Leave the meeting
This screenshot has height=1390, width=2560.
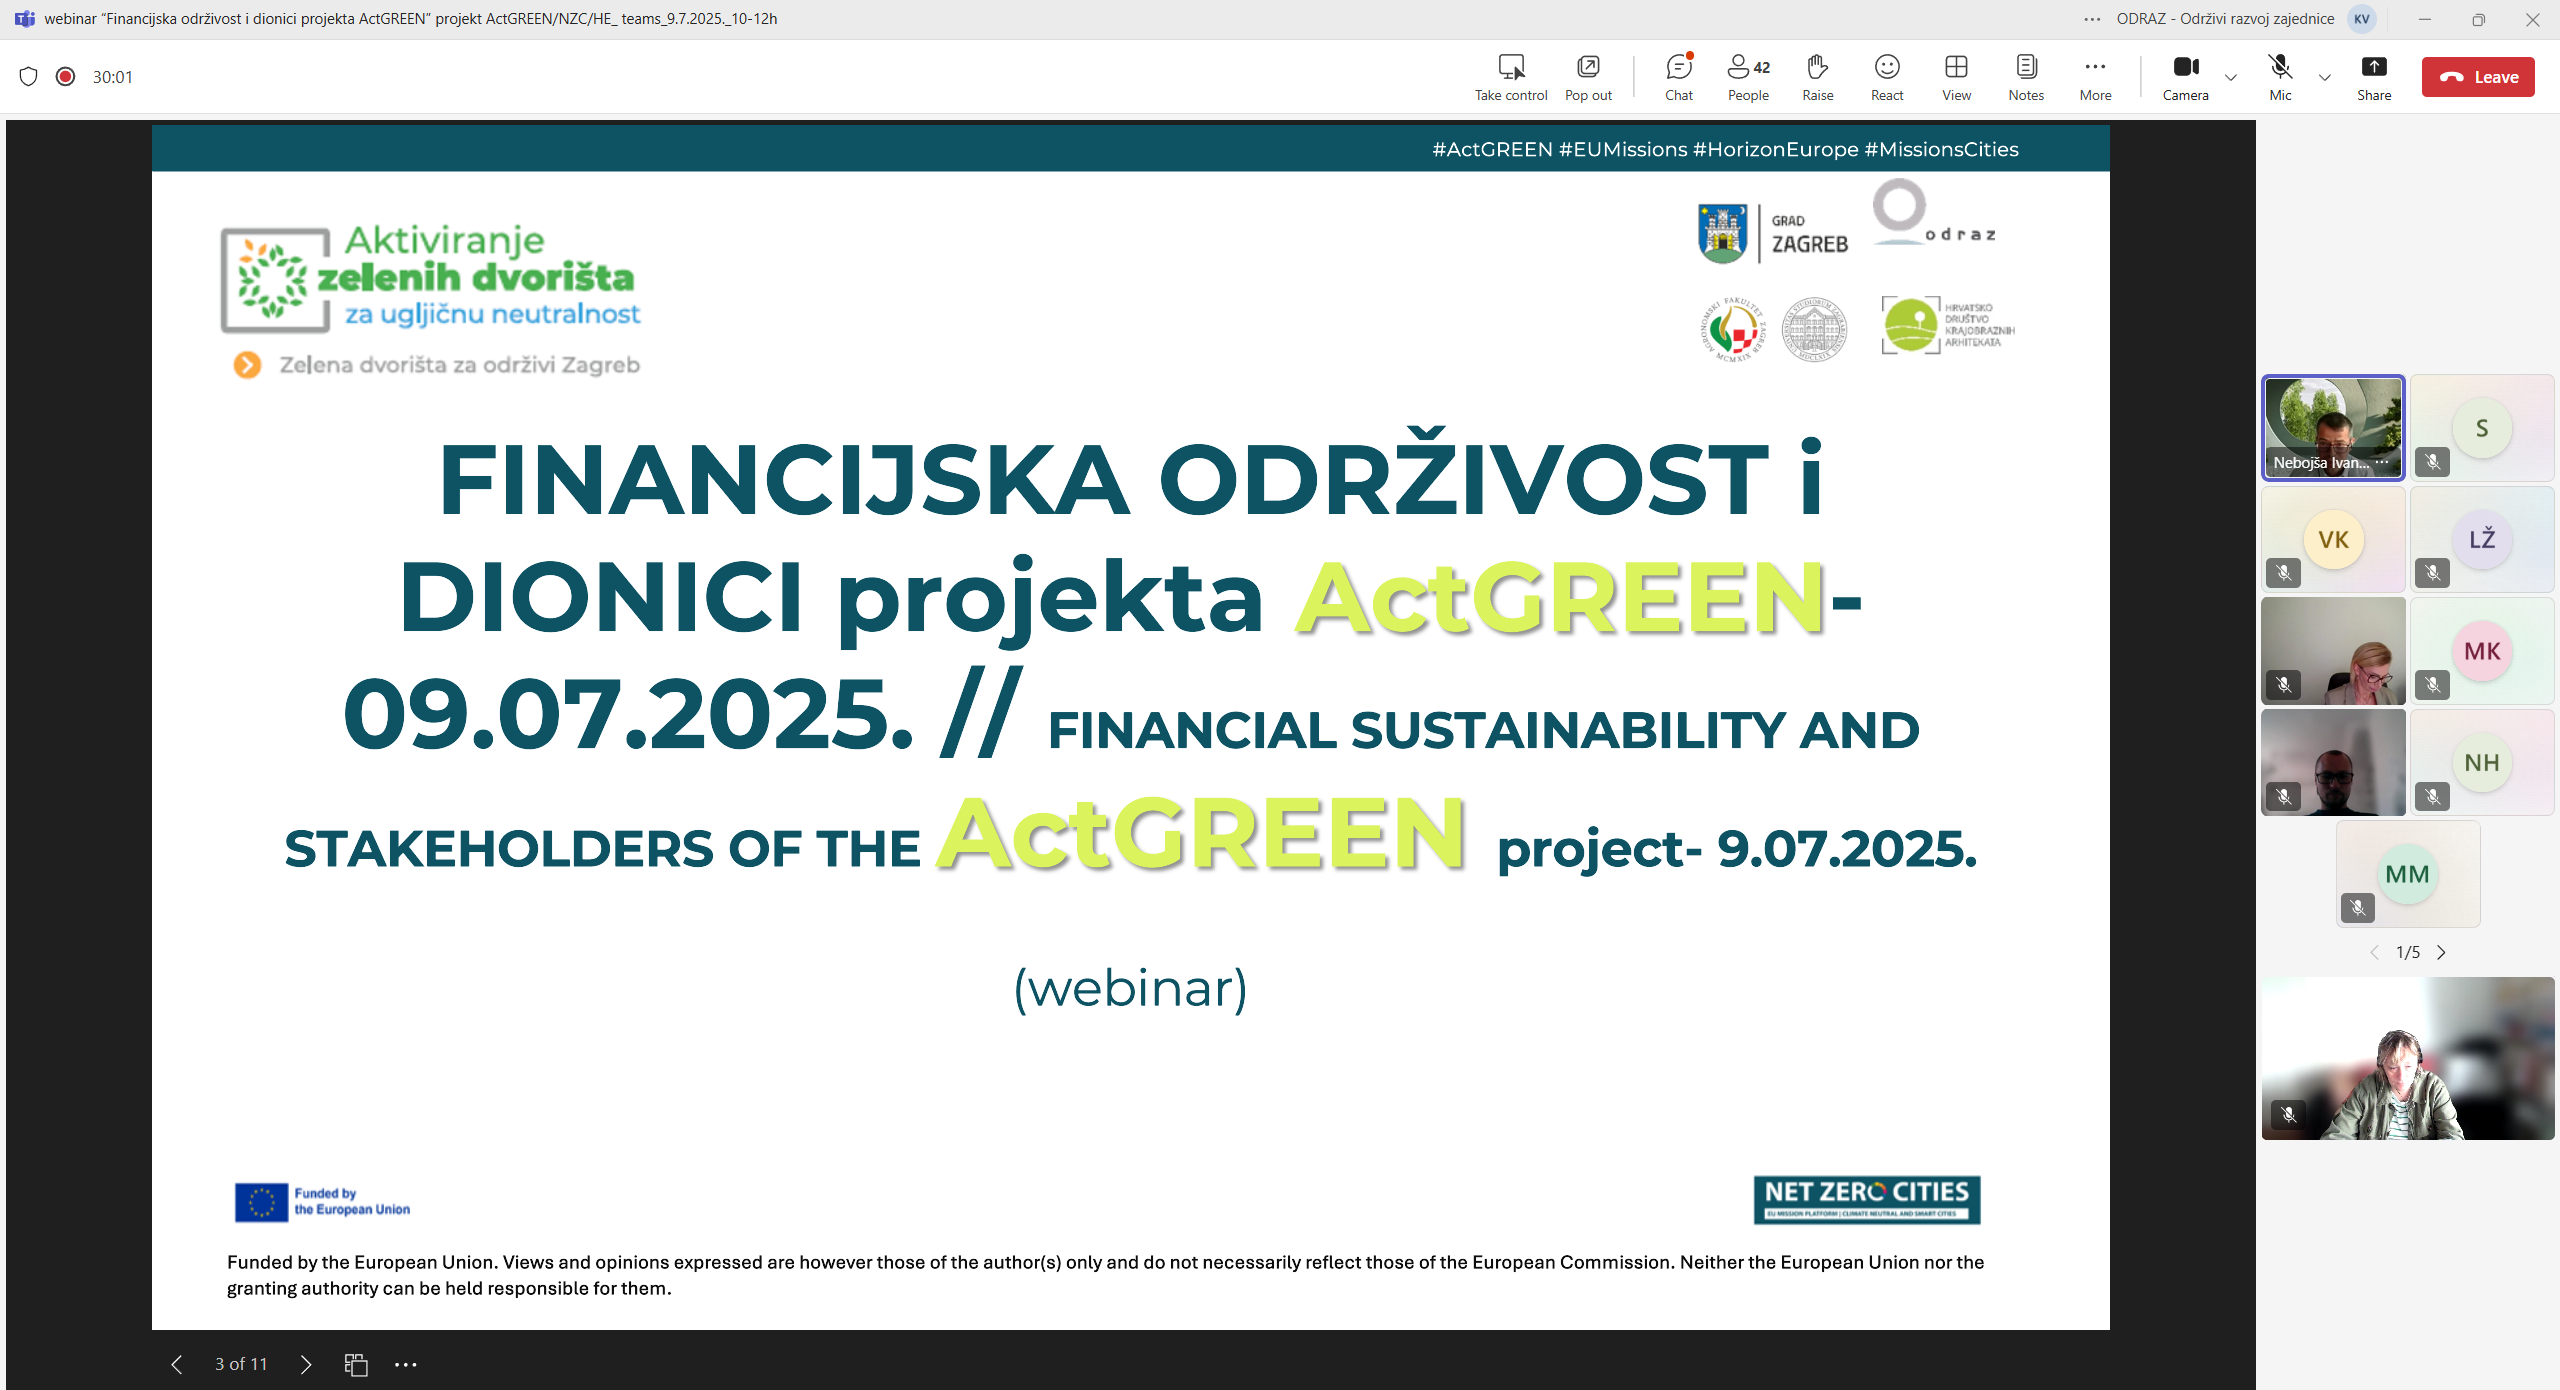click(x=2478, y=77)
